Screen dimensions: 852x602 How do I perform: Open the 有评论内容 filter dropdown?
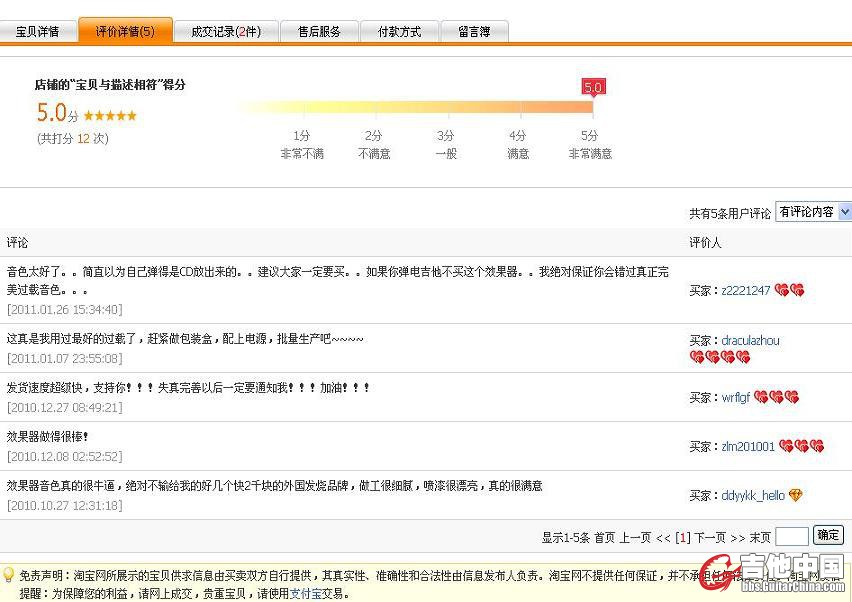tap(813, 211)
